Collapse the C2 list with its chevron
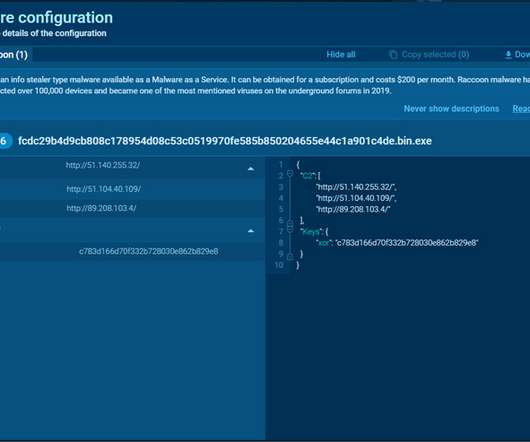 pyautogui.click(x=251, y=169)
